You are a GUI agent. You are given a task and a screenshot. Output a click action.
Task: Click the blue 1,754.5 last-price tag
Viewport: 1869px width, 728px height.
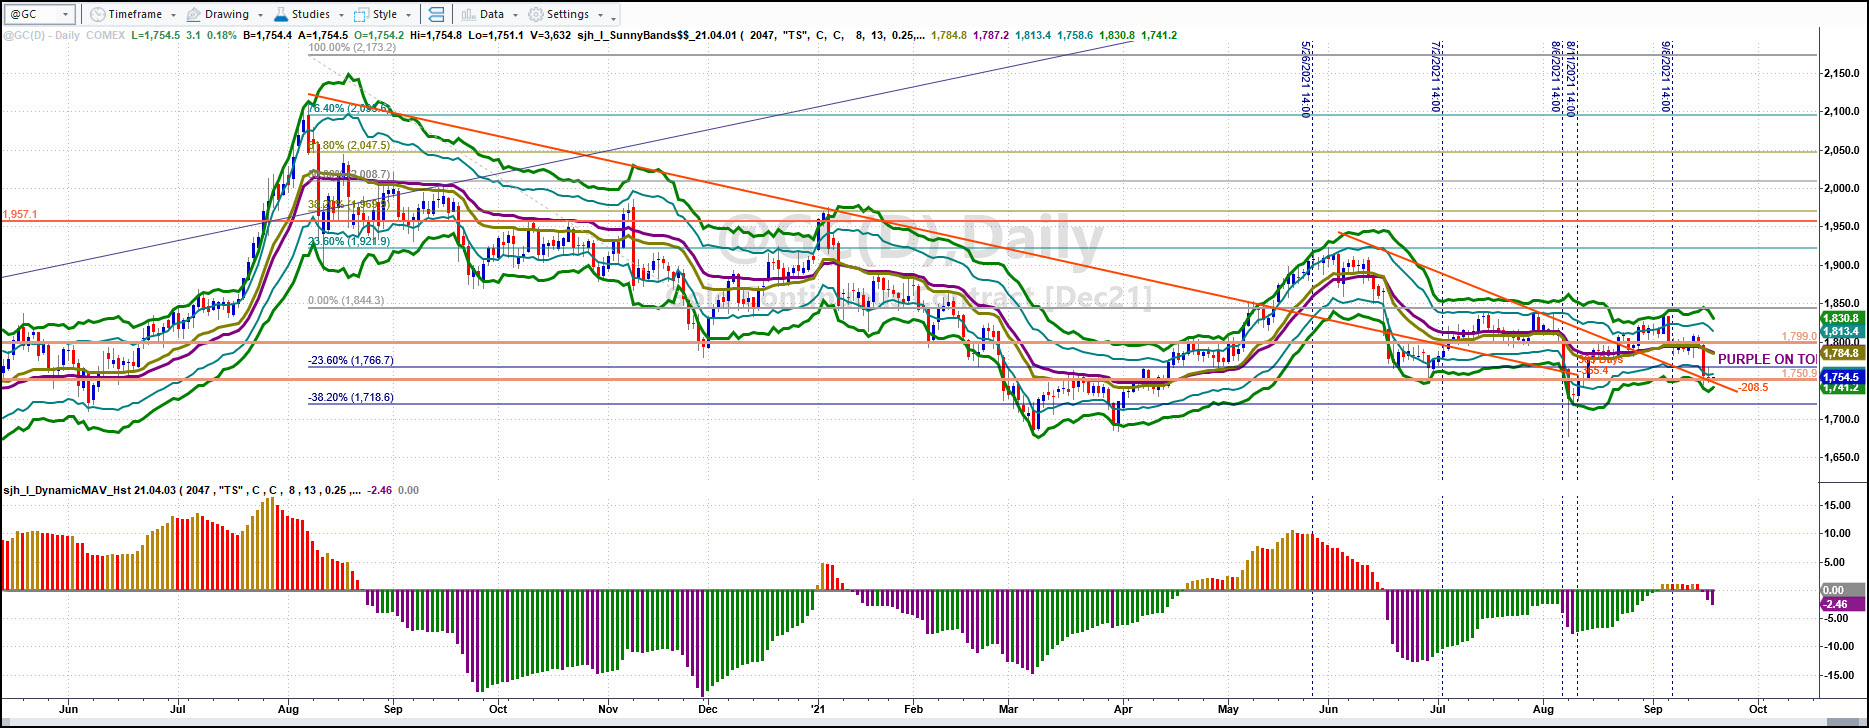1841,377
